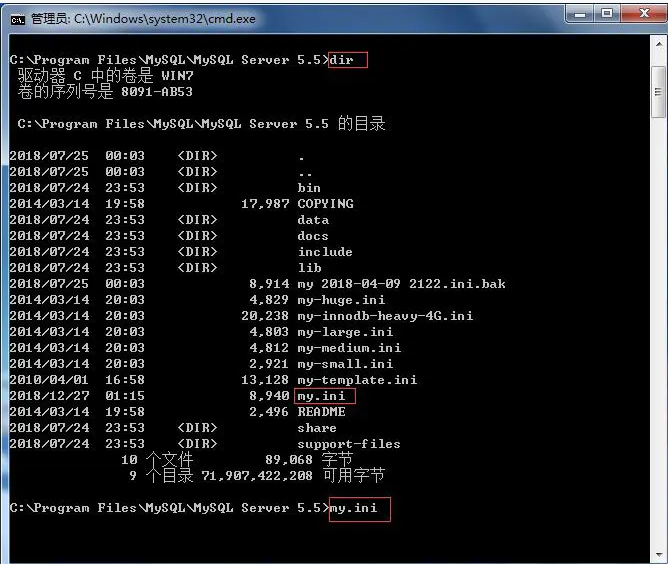This screenshot has height=564, width=668.
Task: Click the time '01:15' entry
Action: point(125,396)
